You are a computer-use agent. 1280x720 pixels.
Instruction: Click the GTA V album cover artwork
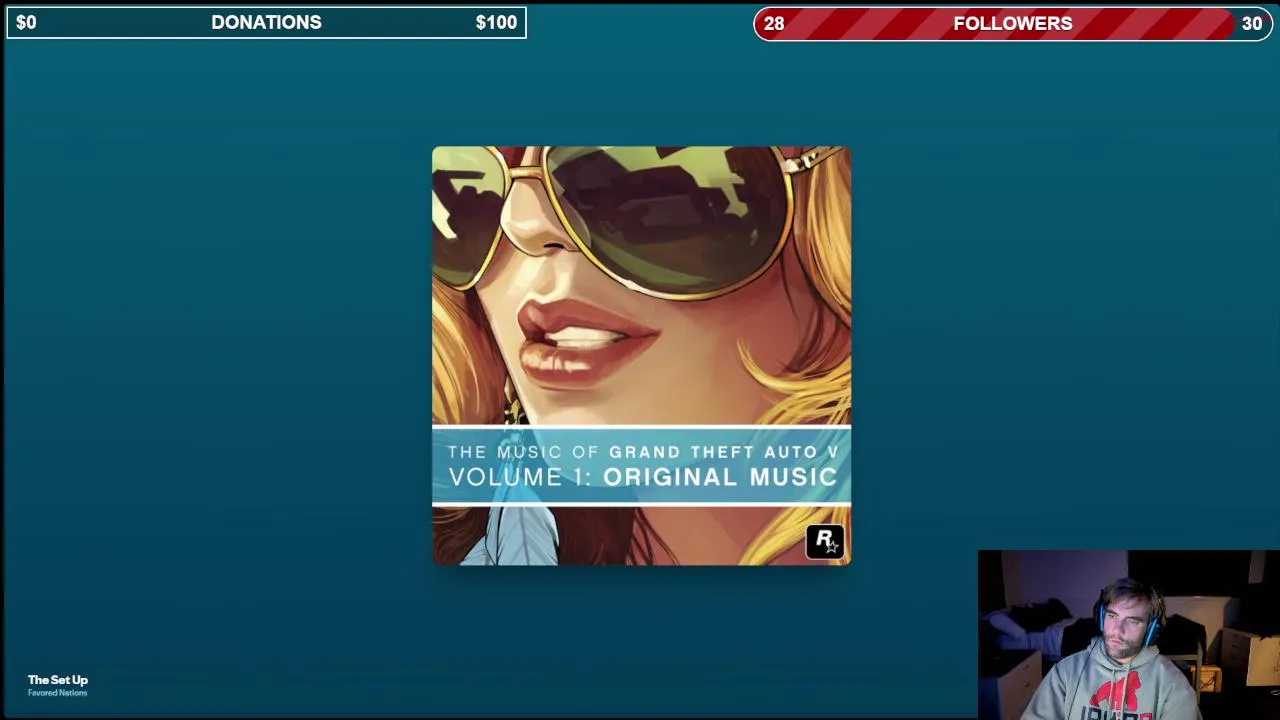[x=642, y=356]
